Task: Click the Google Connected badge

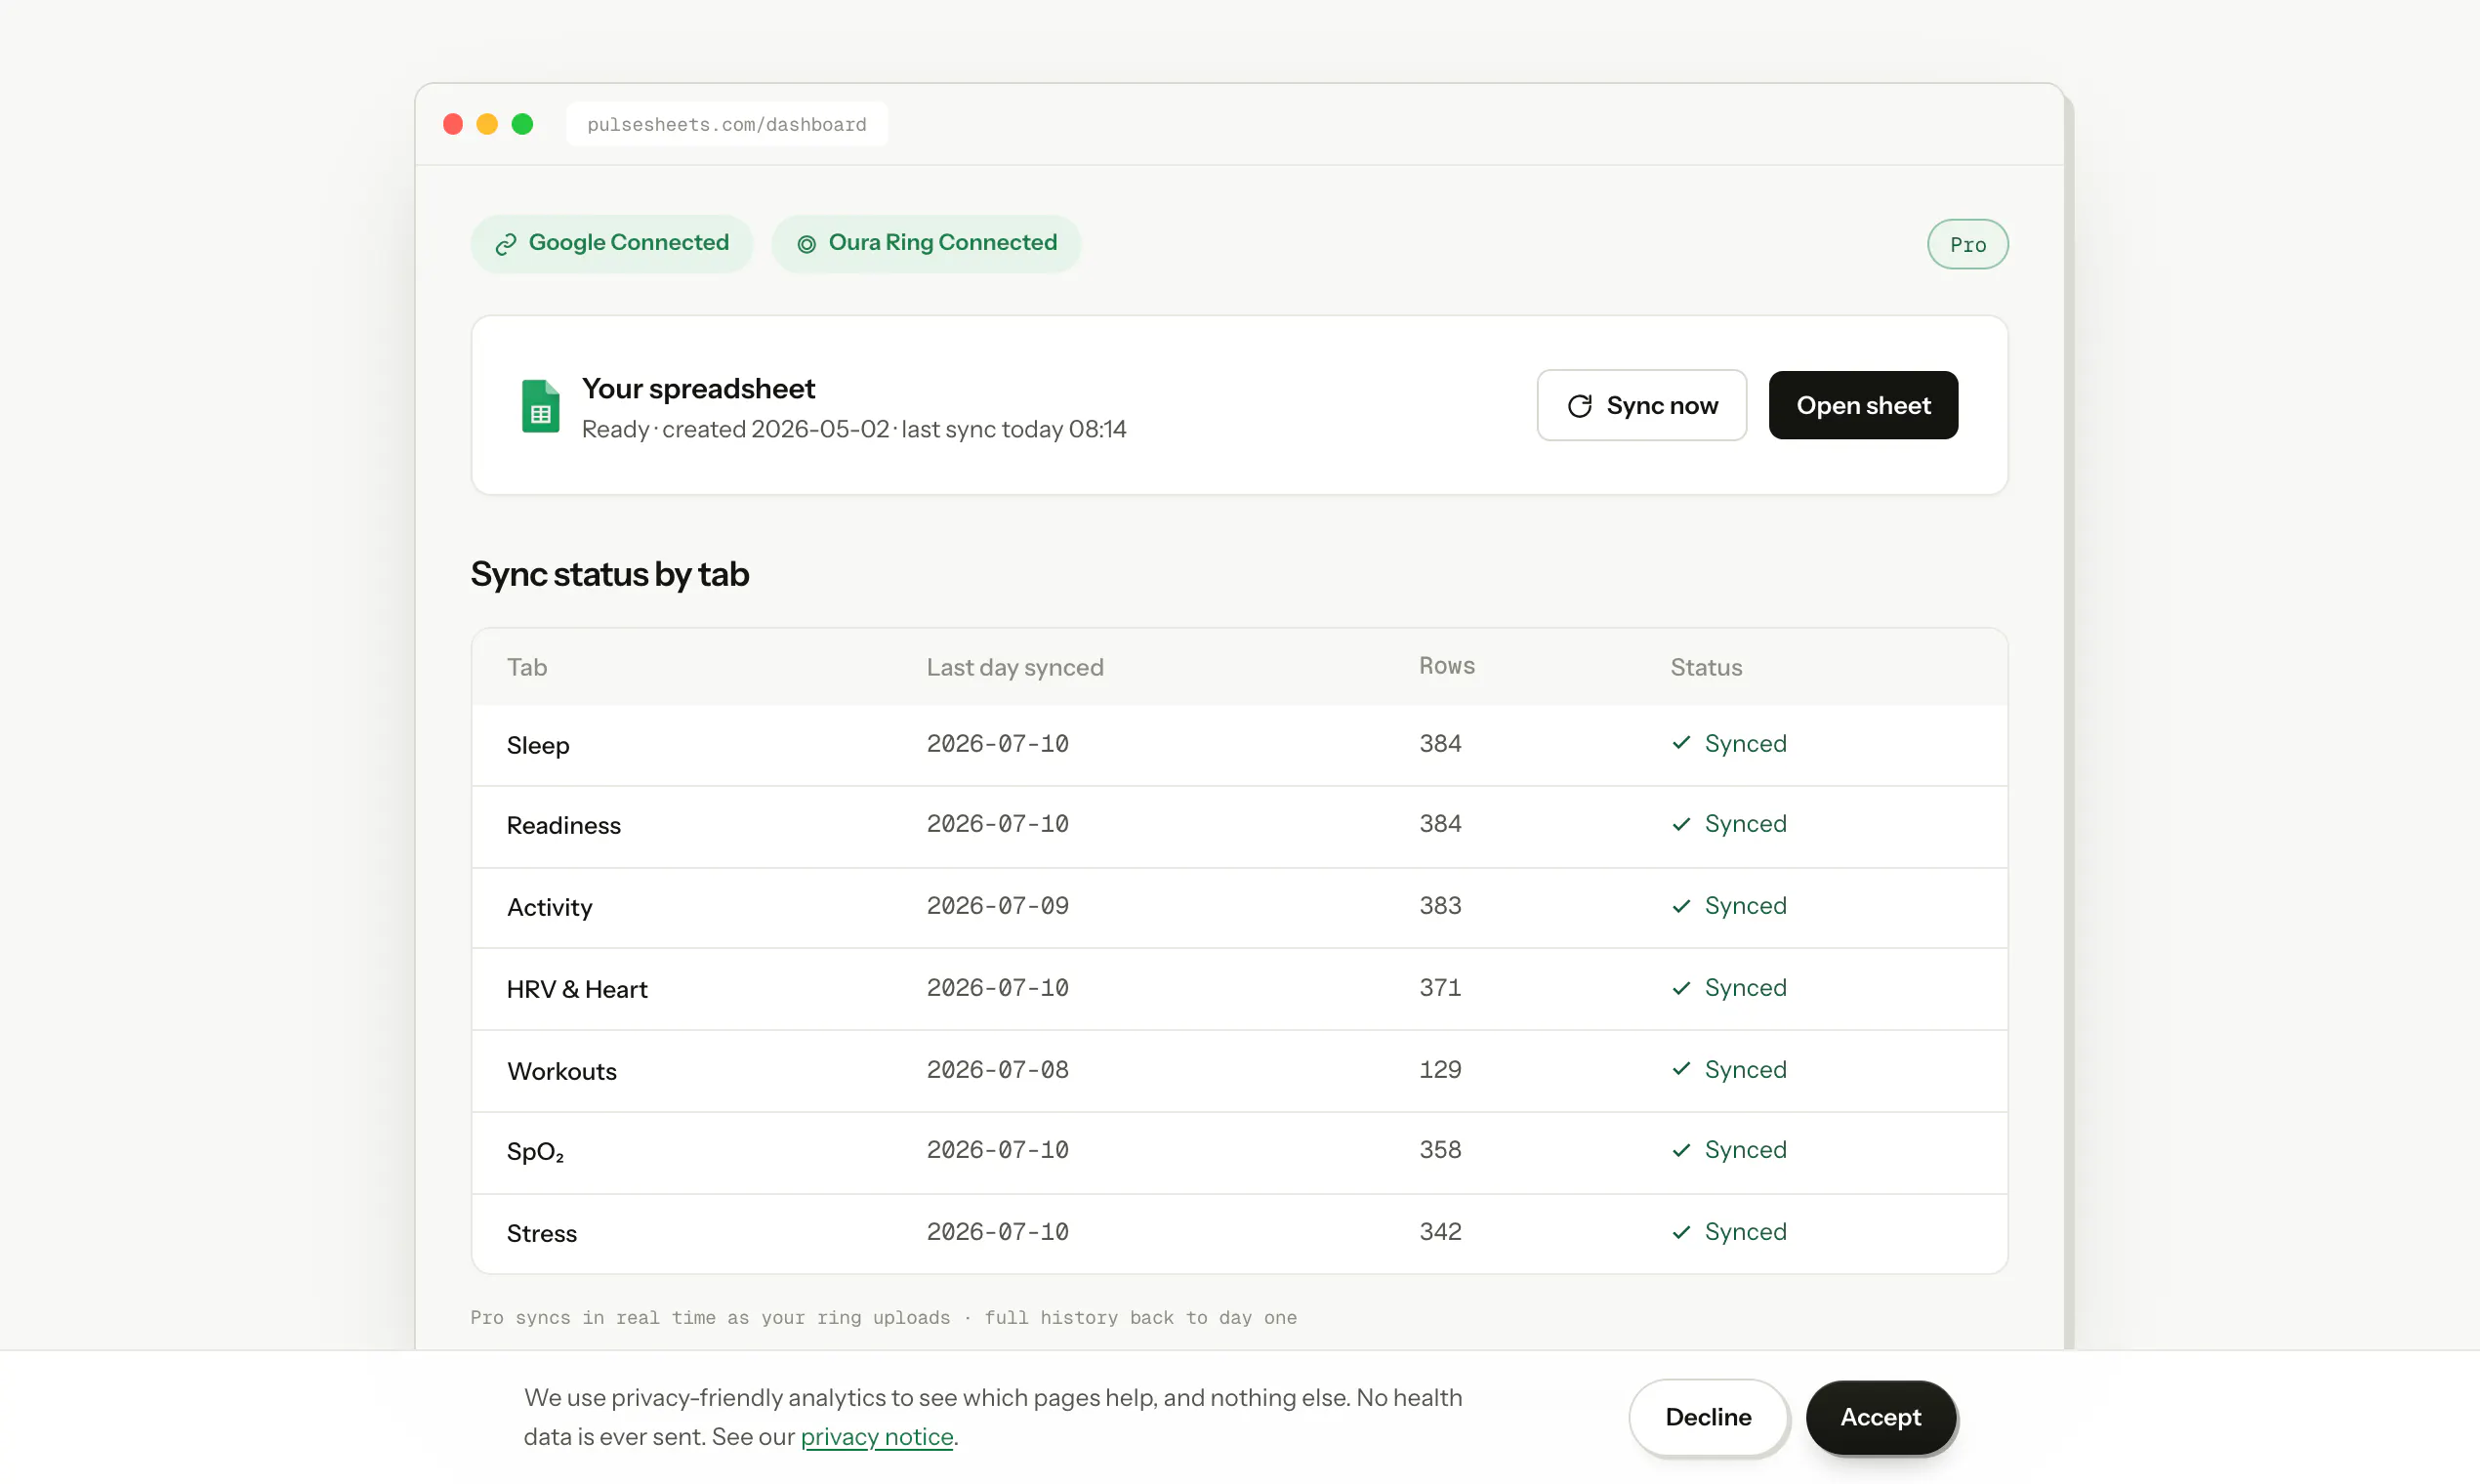Action: pos(612,243)
